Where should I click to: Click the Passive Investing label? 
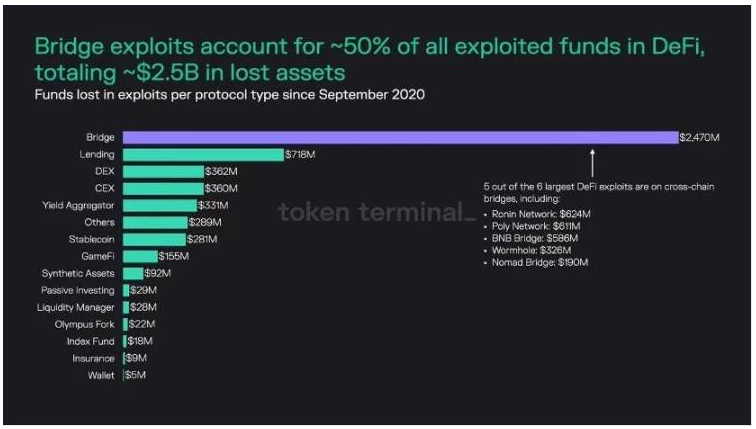click(78, 290)
